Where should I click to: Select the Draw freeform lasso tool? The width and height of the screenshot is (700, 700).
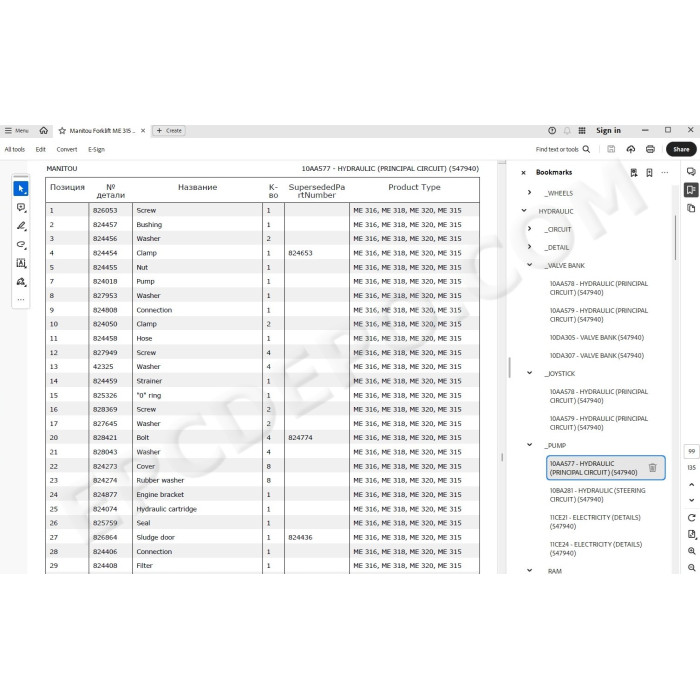(21, 244)
